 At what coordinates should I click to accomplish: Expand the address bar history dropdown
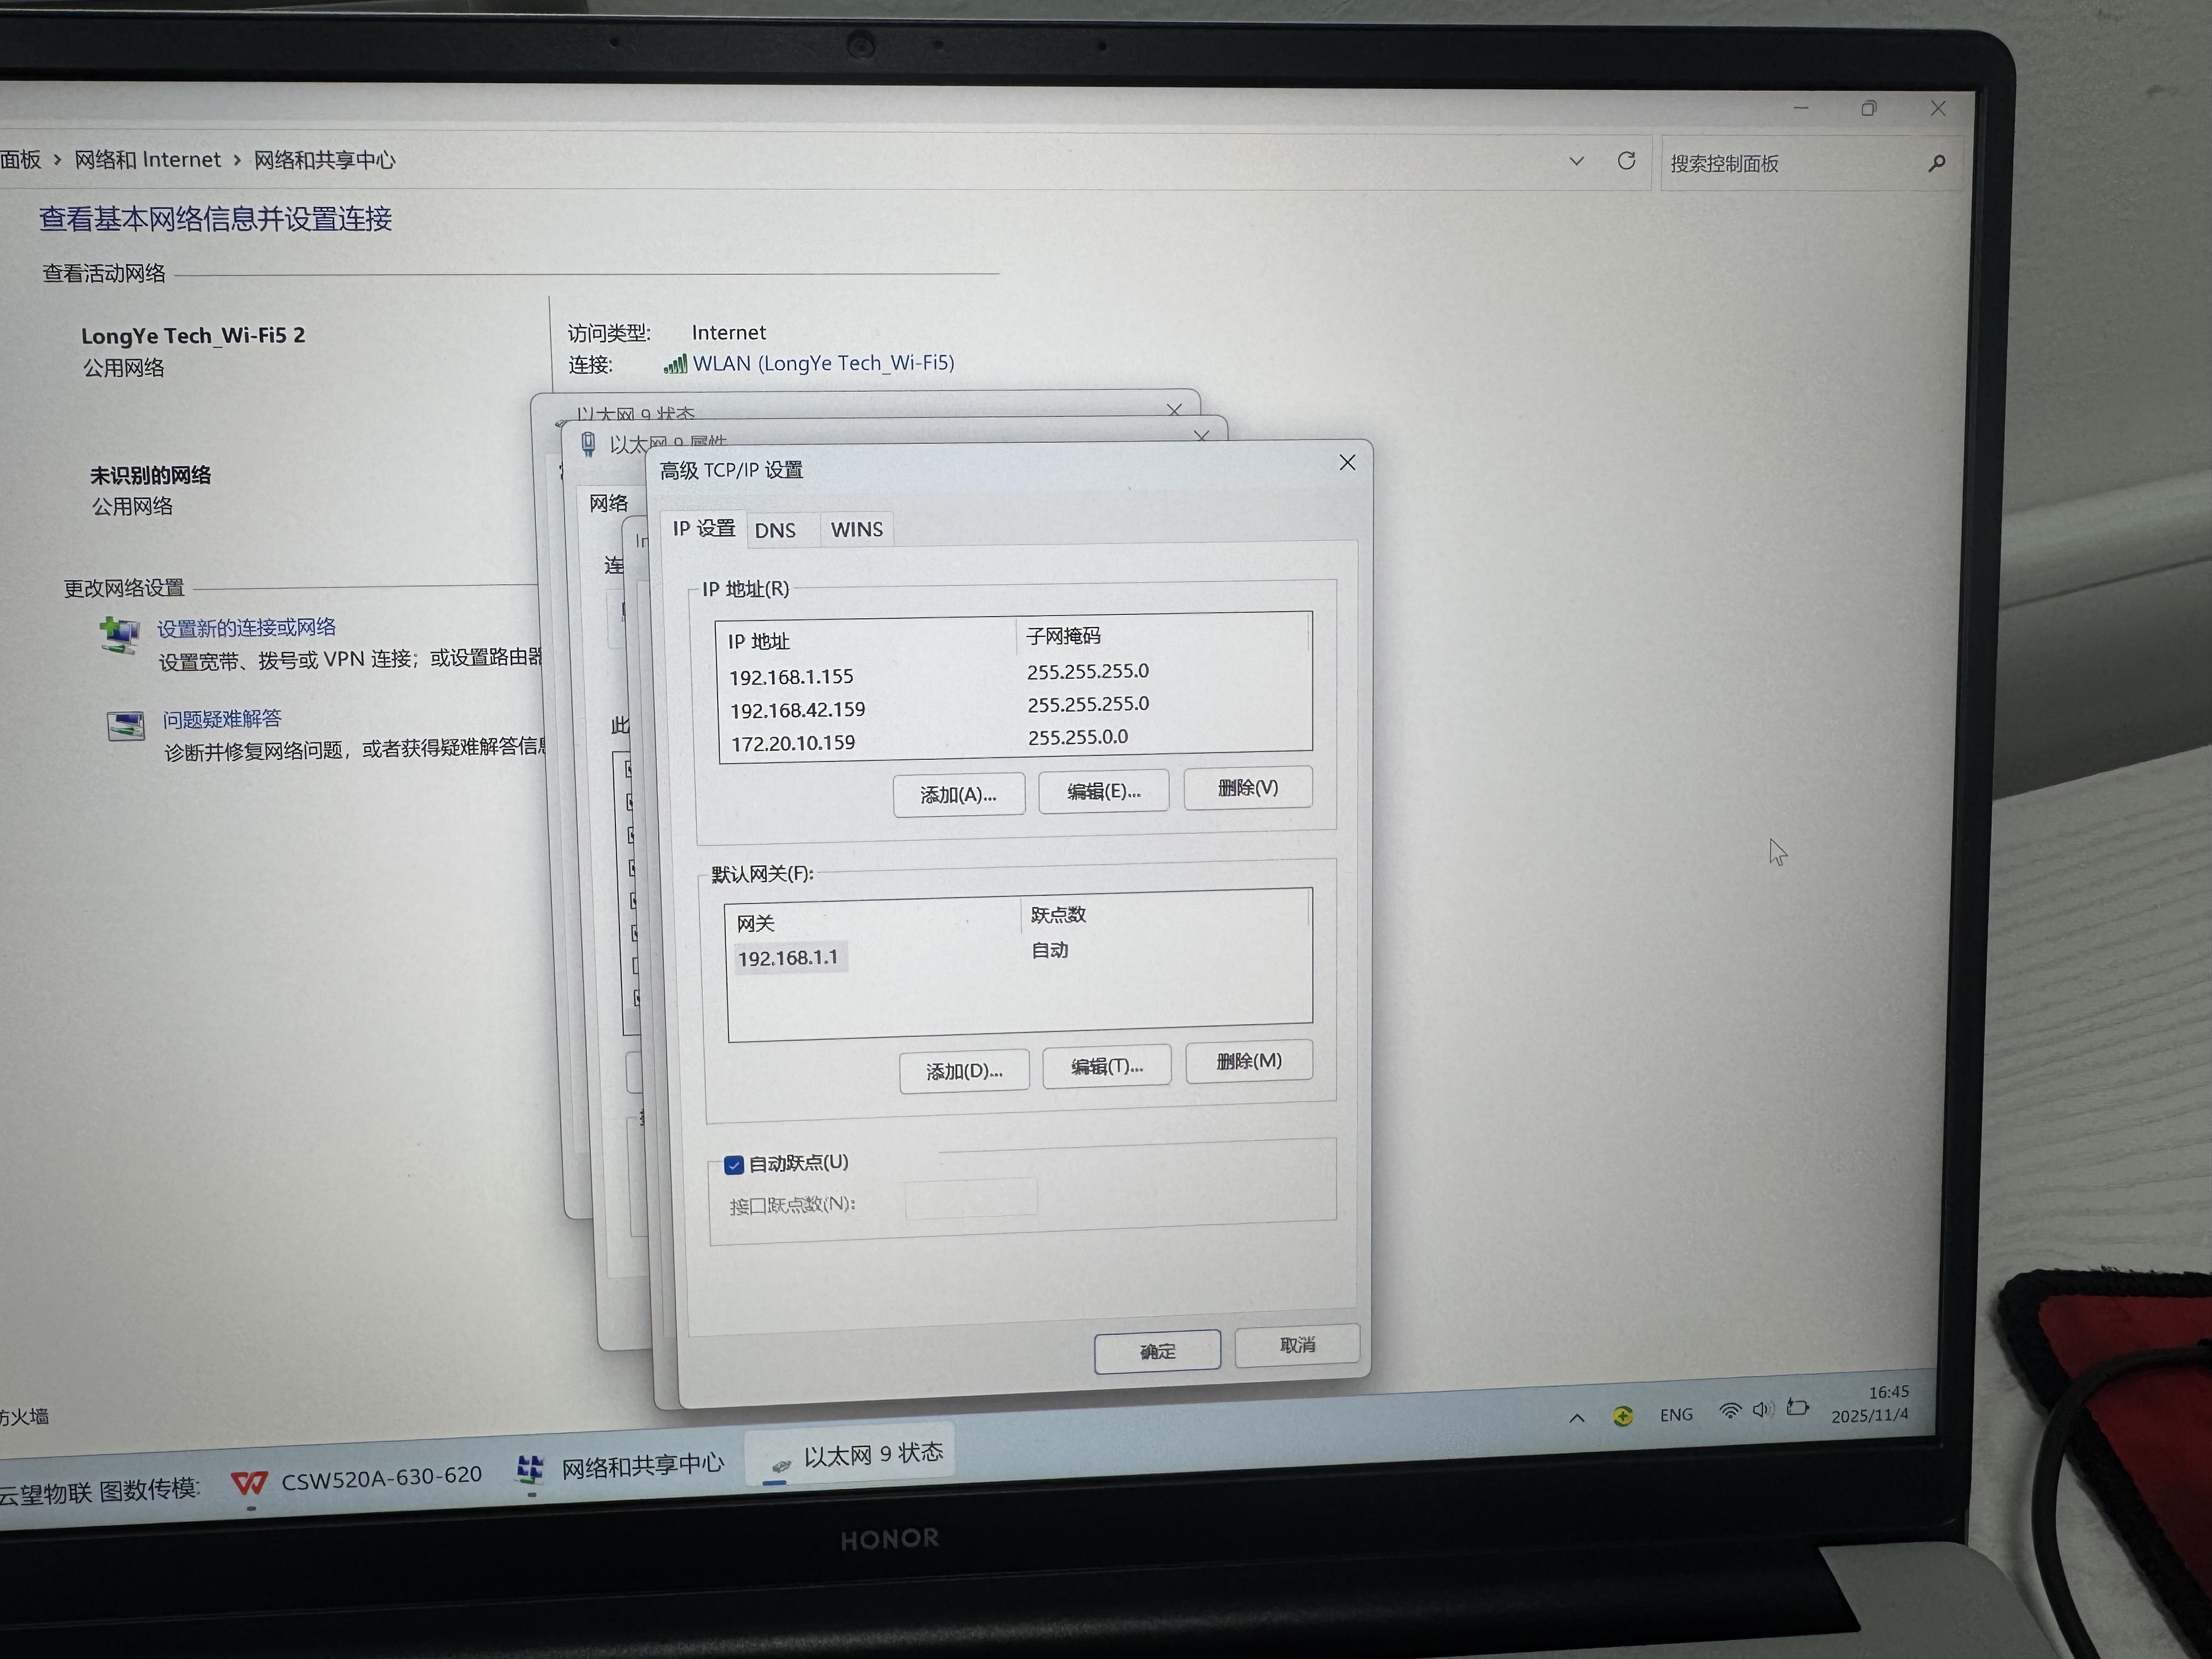(x=1576, y=161)
